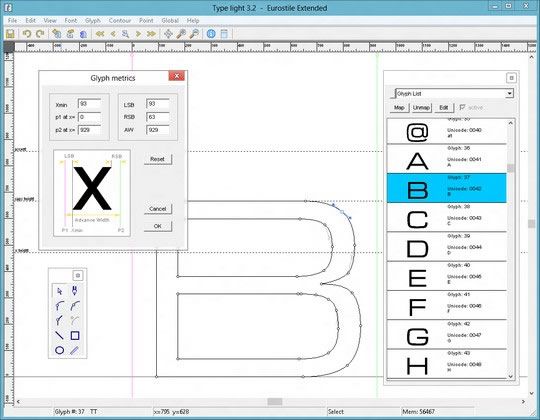Pick the ellipse shape tool
The image size is (540, 420).
coord(60,350)
